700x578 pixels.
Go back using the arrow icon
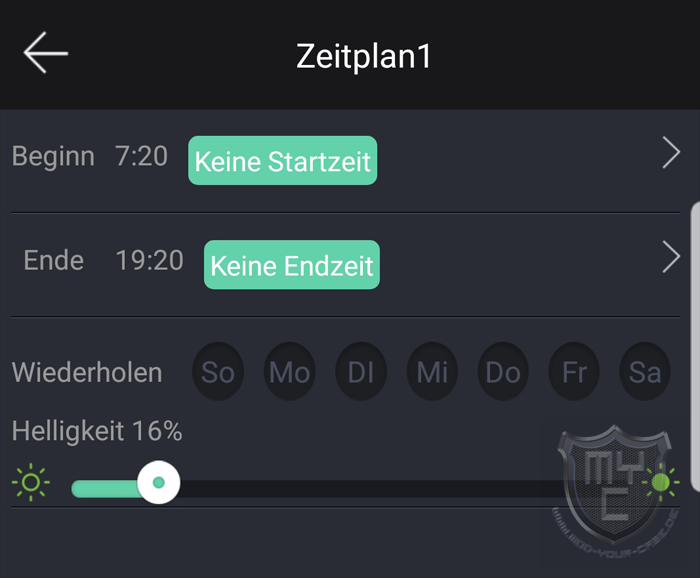point(46,53)
